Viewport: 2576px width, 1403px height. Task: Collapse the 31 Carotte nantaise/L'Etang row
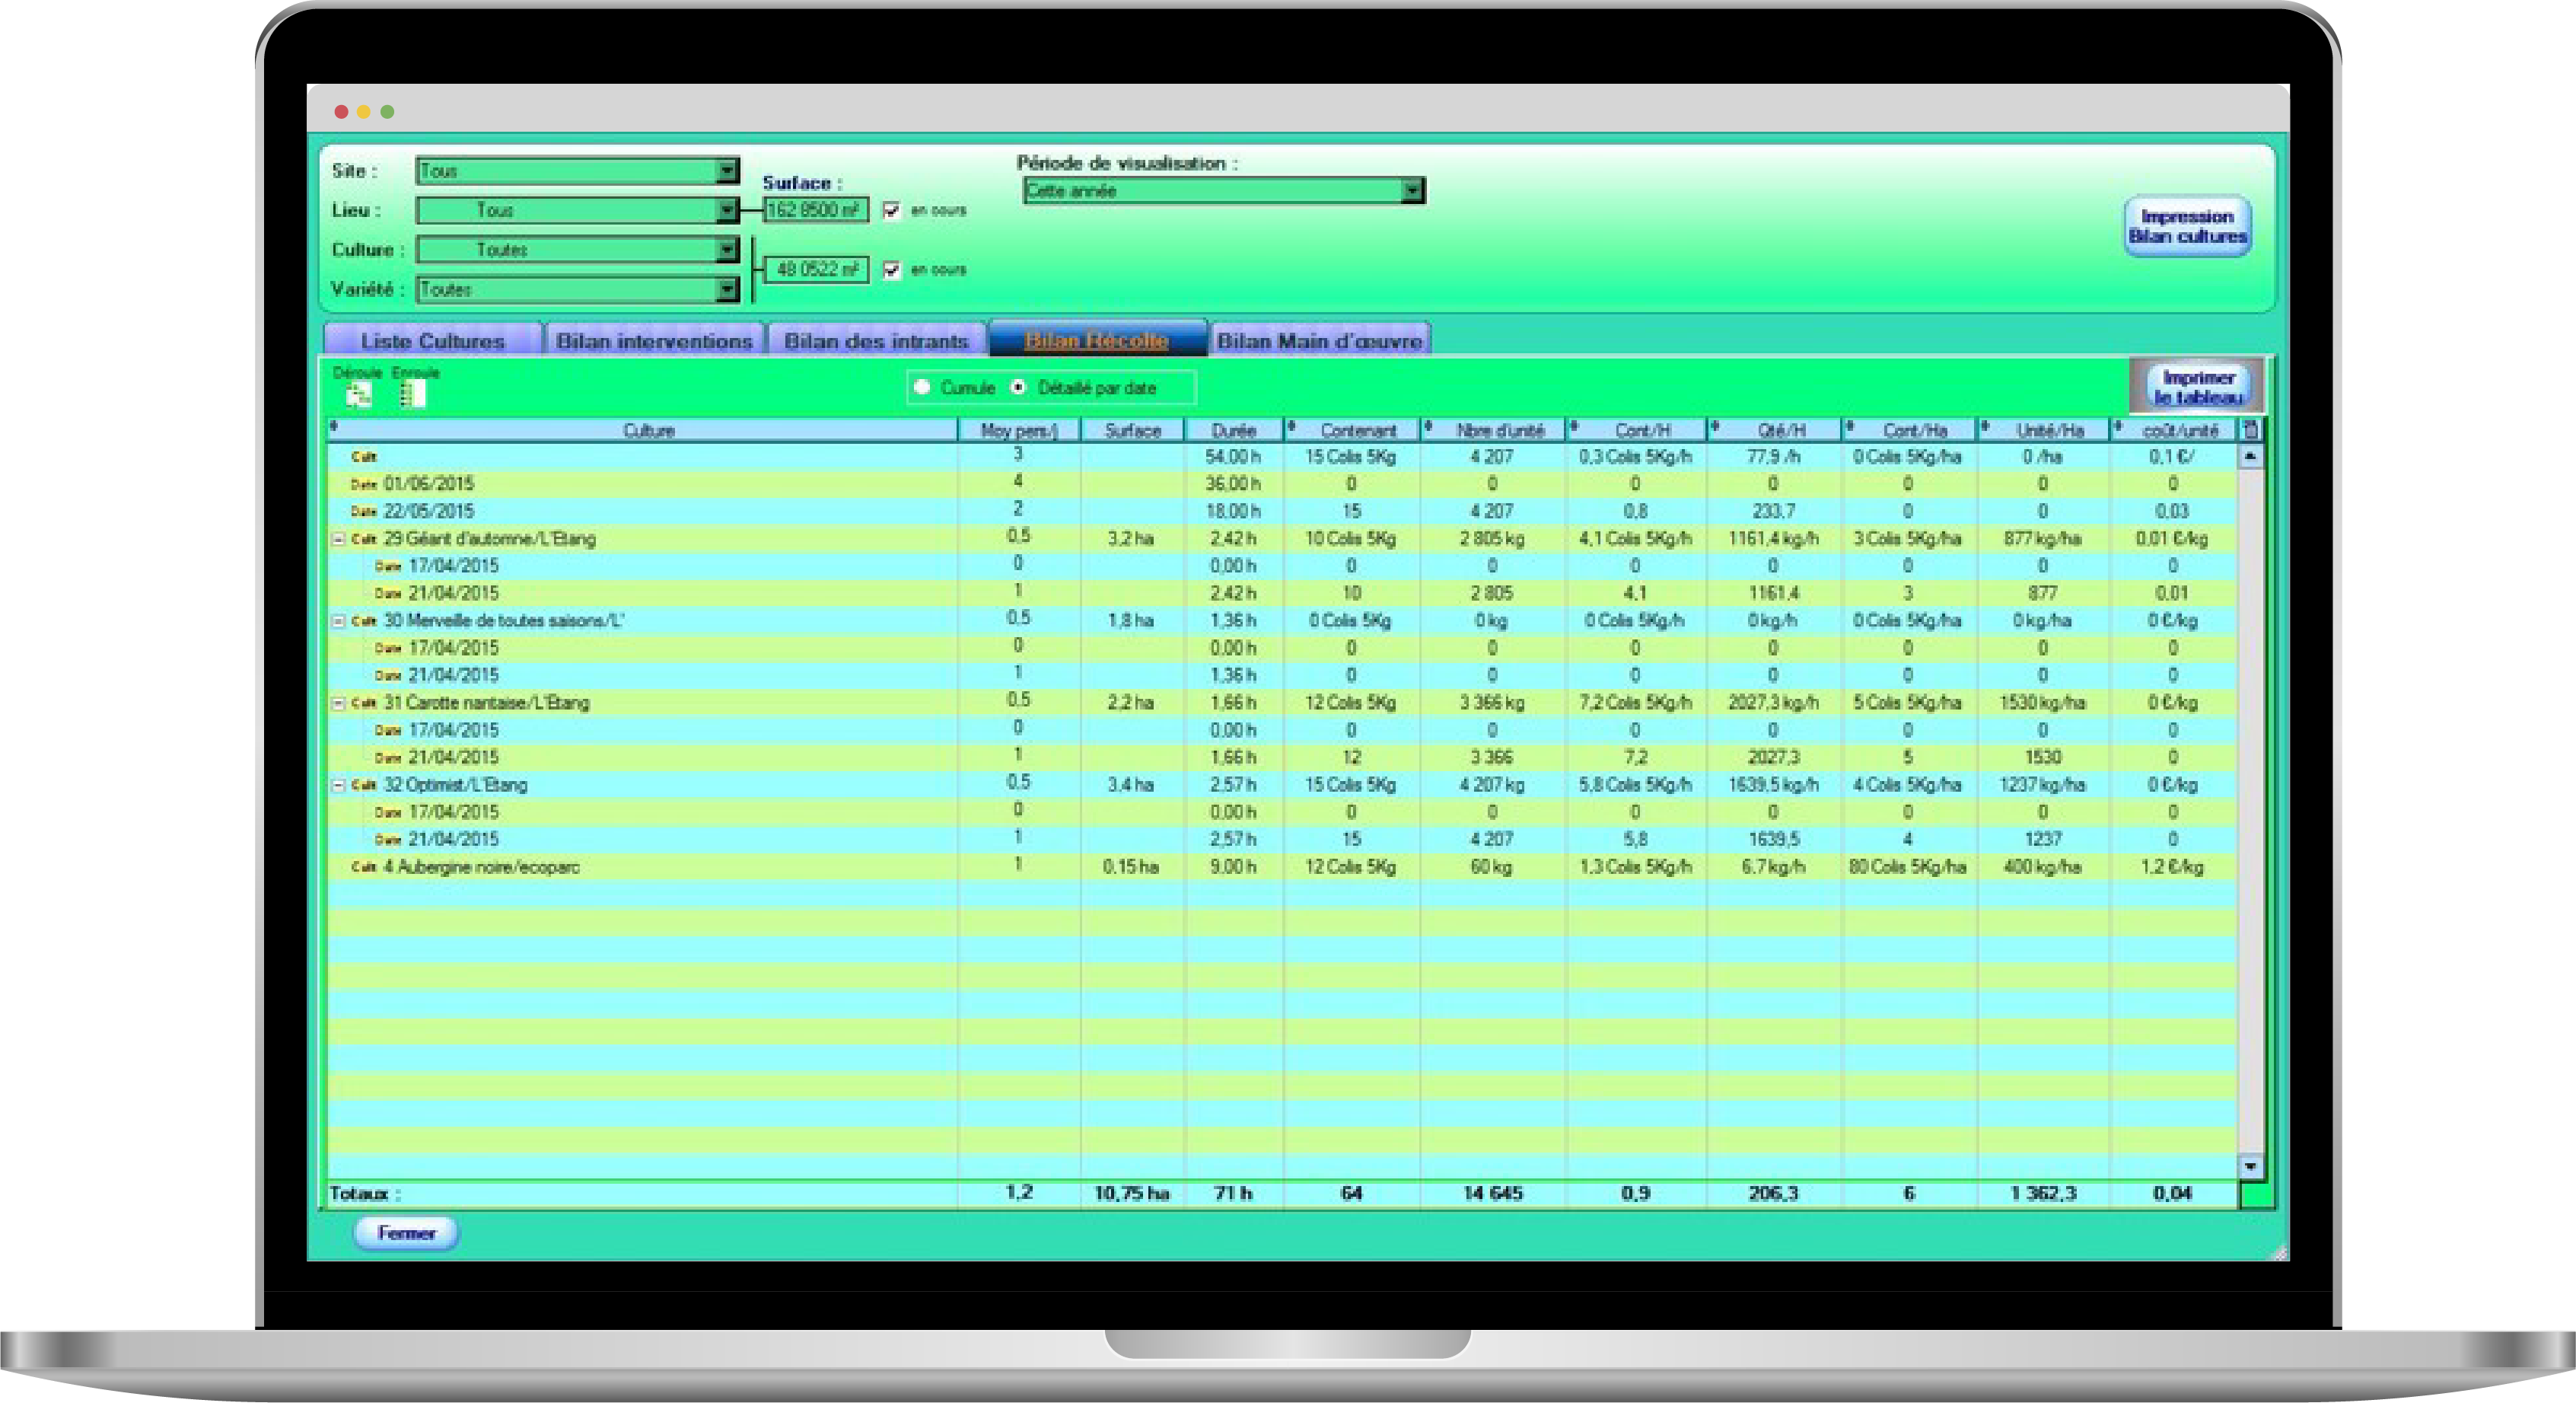tap(338, 703)
